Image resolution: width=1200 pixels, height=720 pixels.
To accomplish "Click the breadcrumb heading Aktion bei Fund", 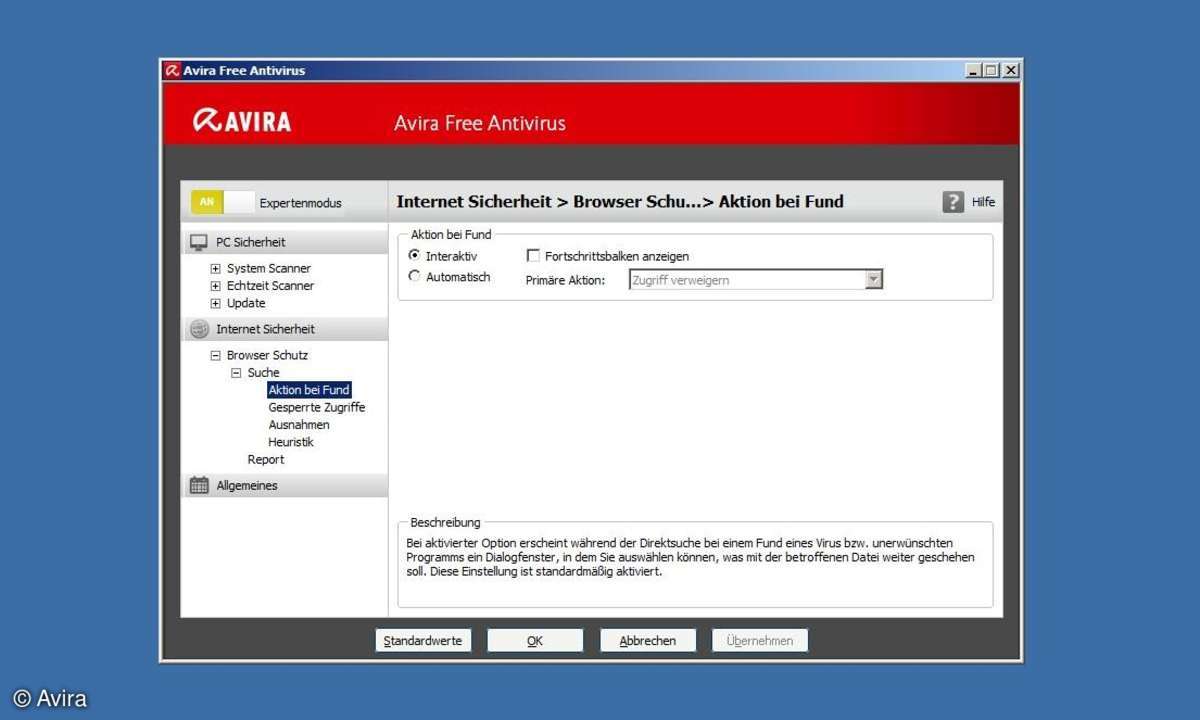I will [781, 201].
